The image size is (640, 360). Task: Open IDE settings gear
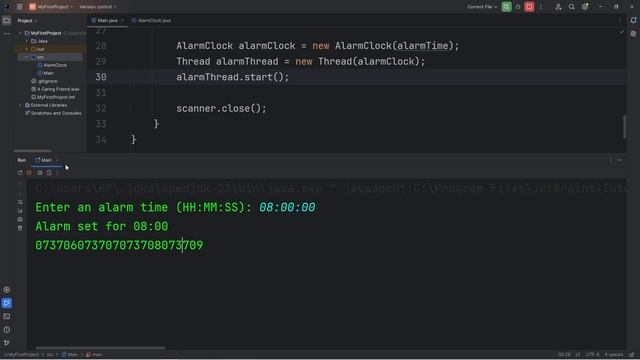(585, 7)
